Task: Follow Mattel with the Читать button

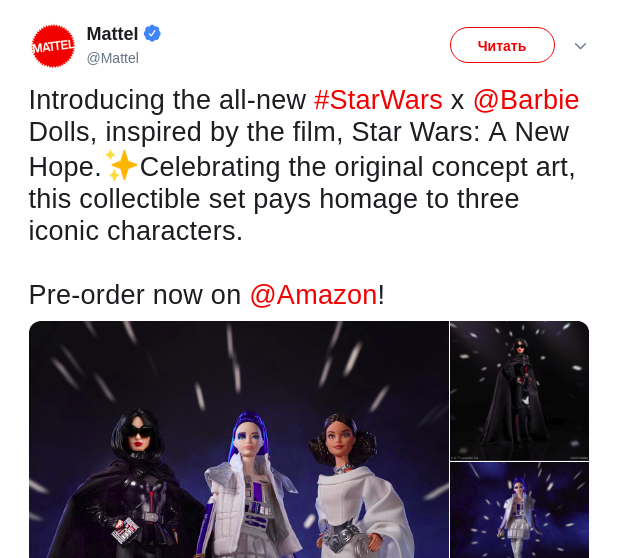Action: point(502,45)
